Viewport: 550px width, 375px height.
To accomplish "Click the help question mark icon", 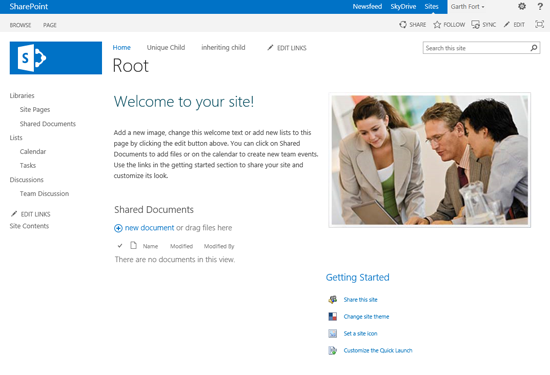I will pyautogui.click(x=540, y=6).
